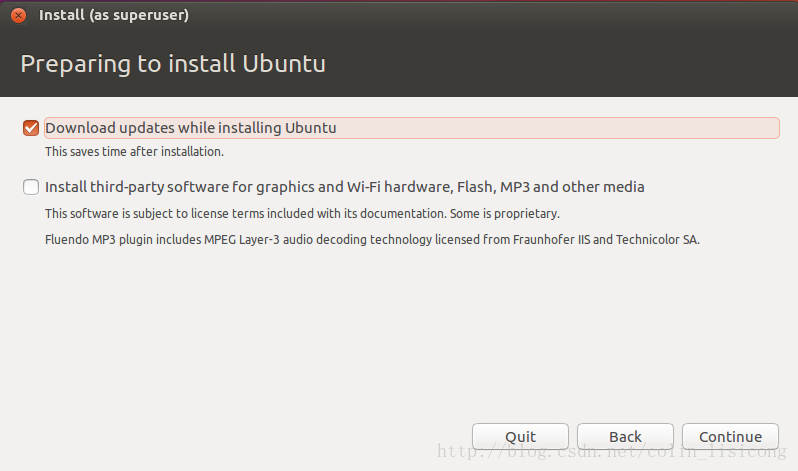Click the "This saves time after installation" note

pyautogui.click(x=134, y=152)
